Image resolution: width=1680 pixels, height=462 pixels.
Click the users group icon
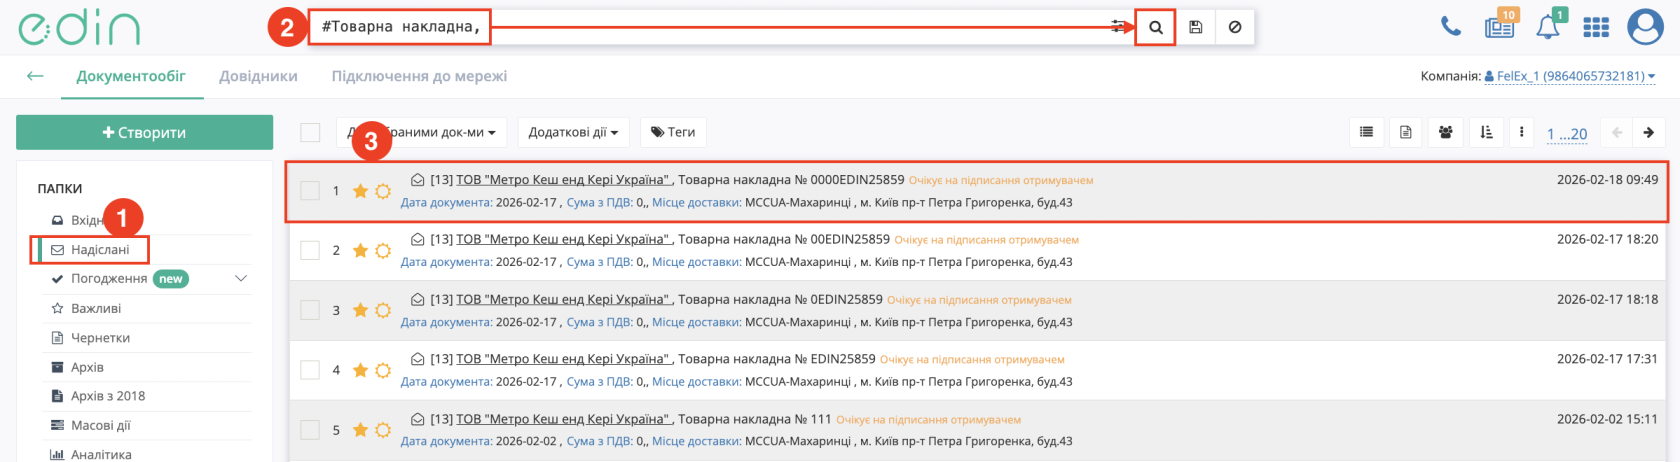click(x=1445, y=132)
